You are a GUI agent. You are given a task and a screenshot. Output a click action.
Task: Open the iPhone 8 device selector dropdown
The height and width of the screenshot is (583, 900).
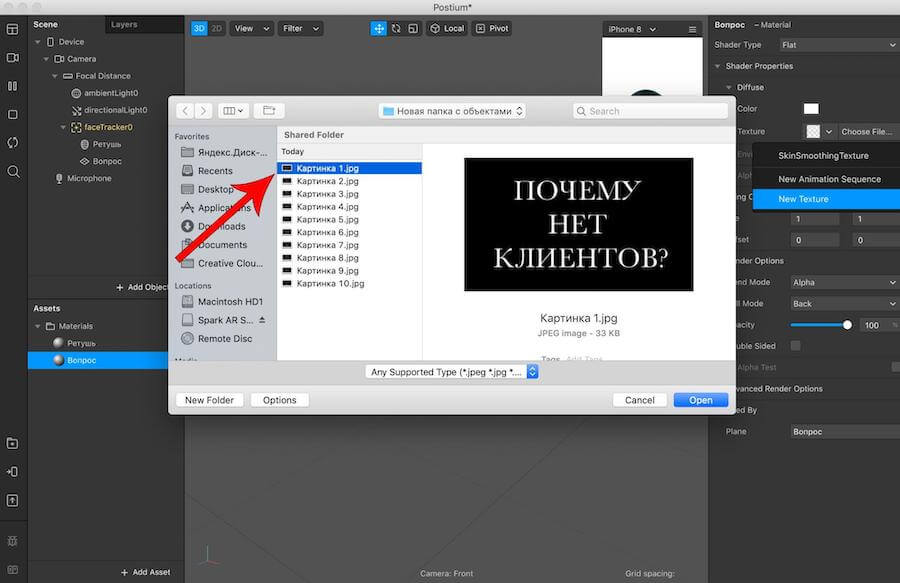click(x=635, y=28)
